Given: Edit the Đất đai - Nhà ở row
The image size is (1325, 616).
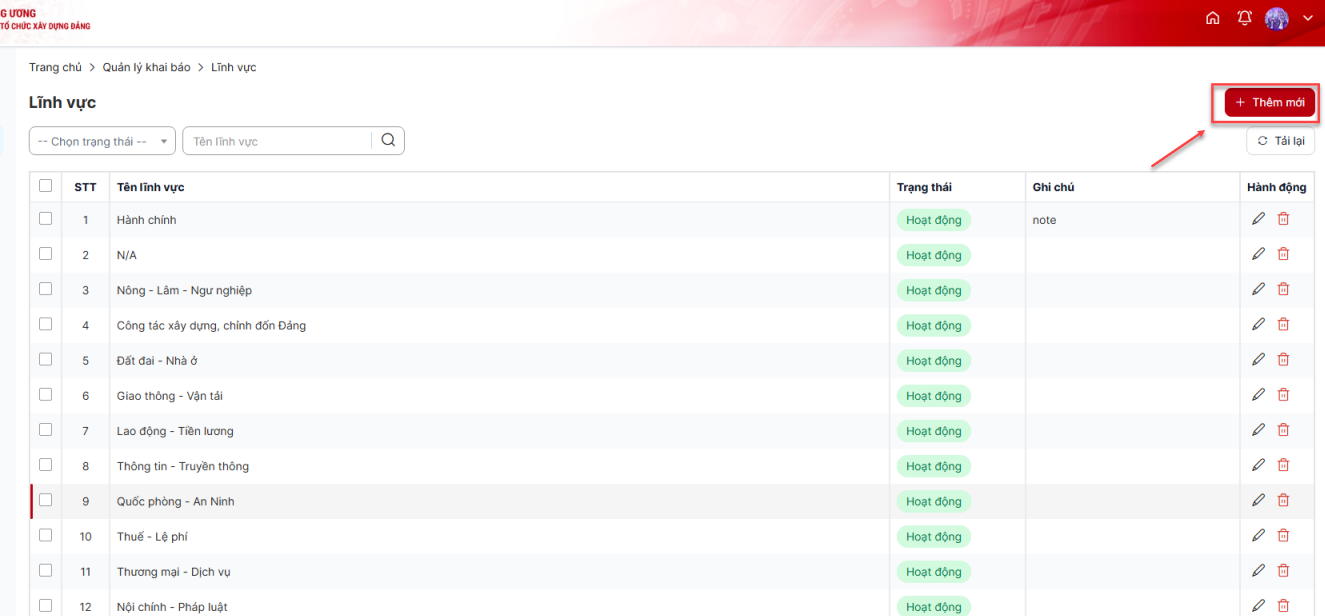Looking at the screenshot, I should tap(1258, 359).
